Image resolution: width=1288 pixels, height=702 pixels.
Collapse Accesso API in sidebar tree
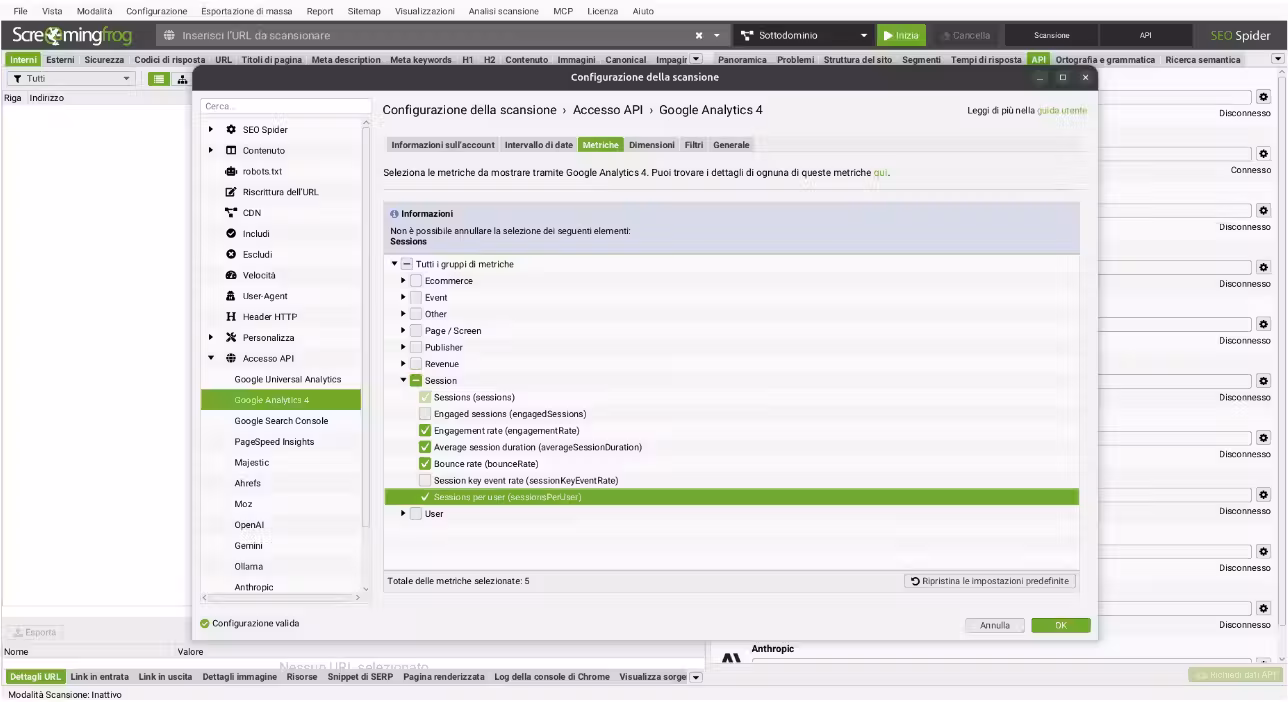click(x=211, y=359)
